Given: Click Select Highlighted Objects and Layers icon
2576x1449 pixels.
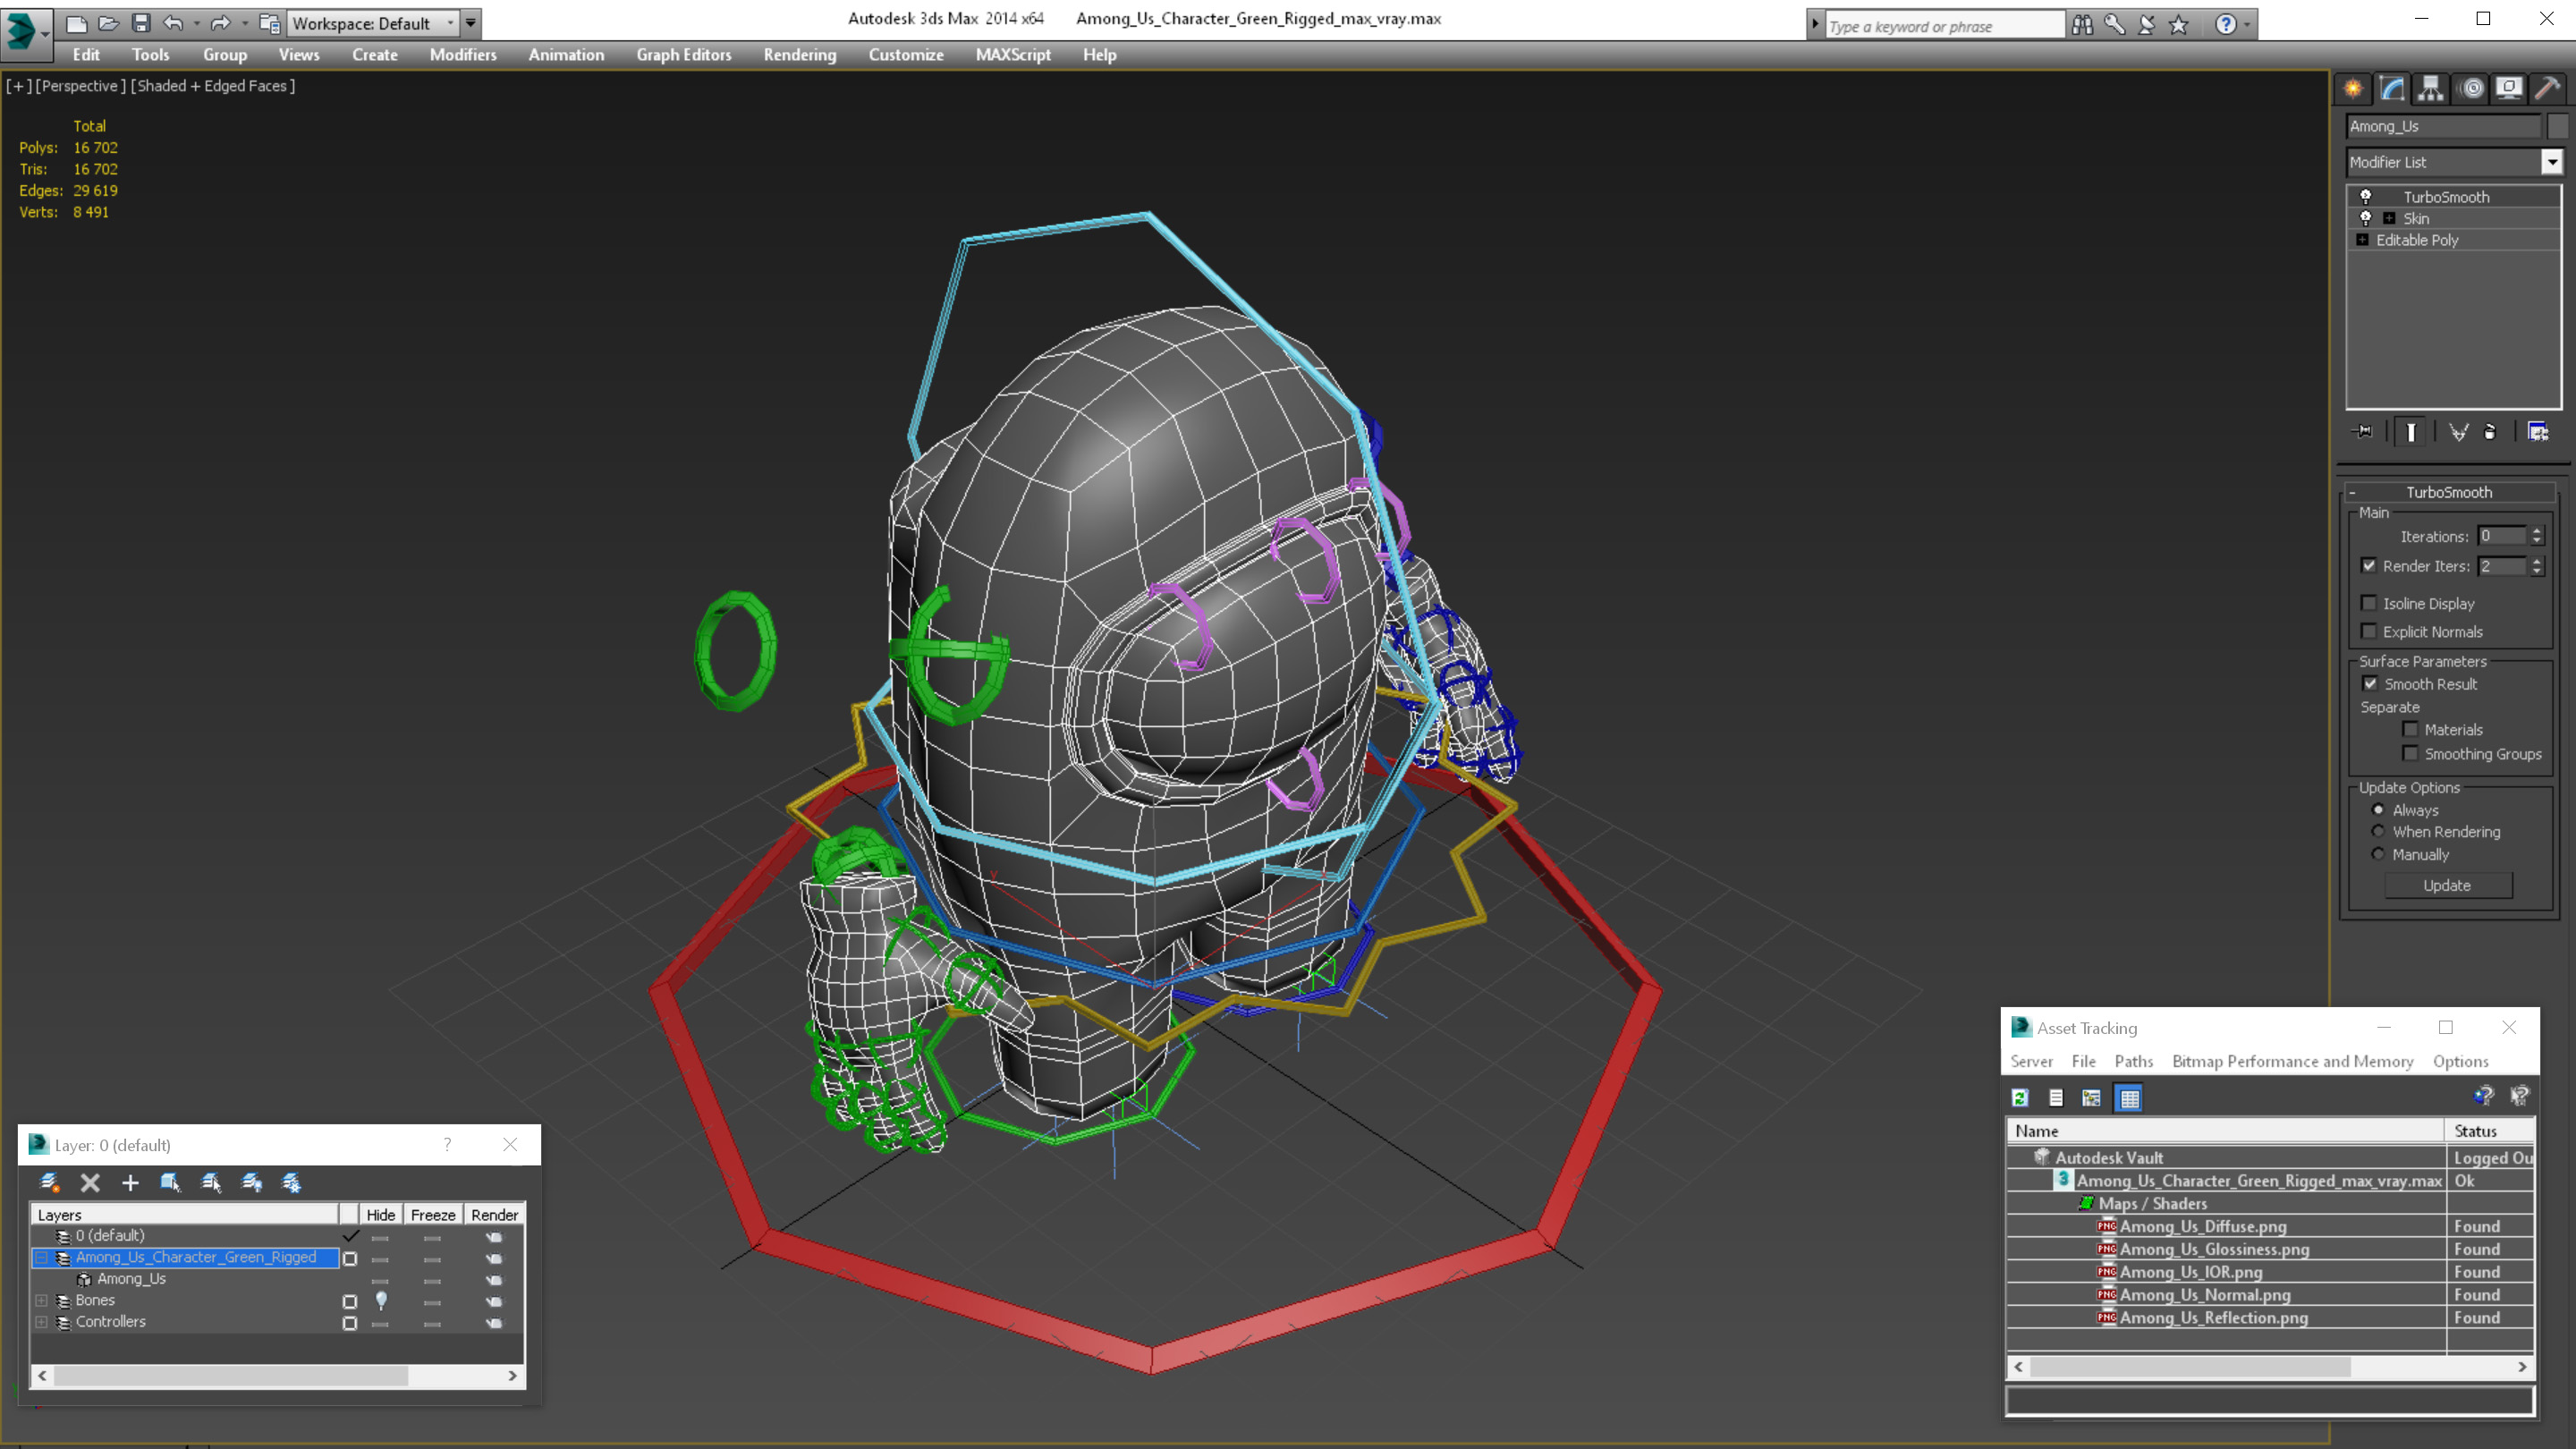Looking at the screenshot, I should [x=170, y=1183].
